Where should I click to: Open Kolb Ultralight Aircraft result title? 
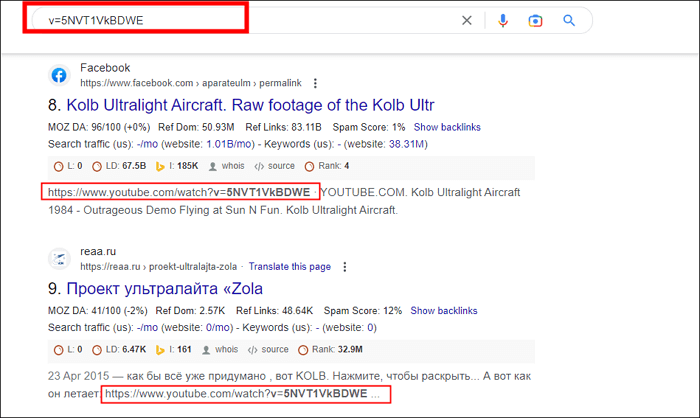tap(250, 105)
